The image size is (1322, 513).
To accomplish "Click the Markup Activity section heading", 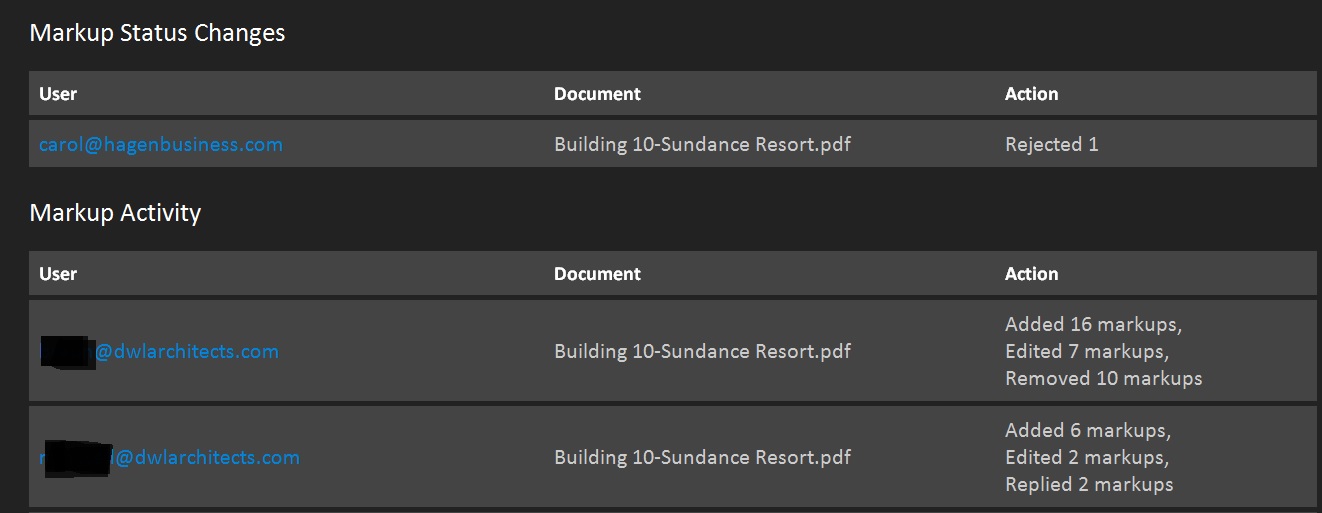I will [x=115, y=213].
